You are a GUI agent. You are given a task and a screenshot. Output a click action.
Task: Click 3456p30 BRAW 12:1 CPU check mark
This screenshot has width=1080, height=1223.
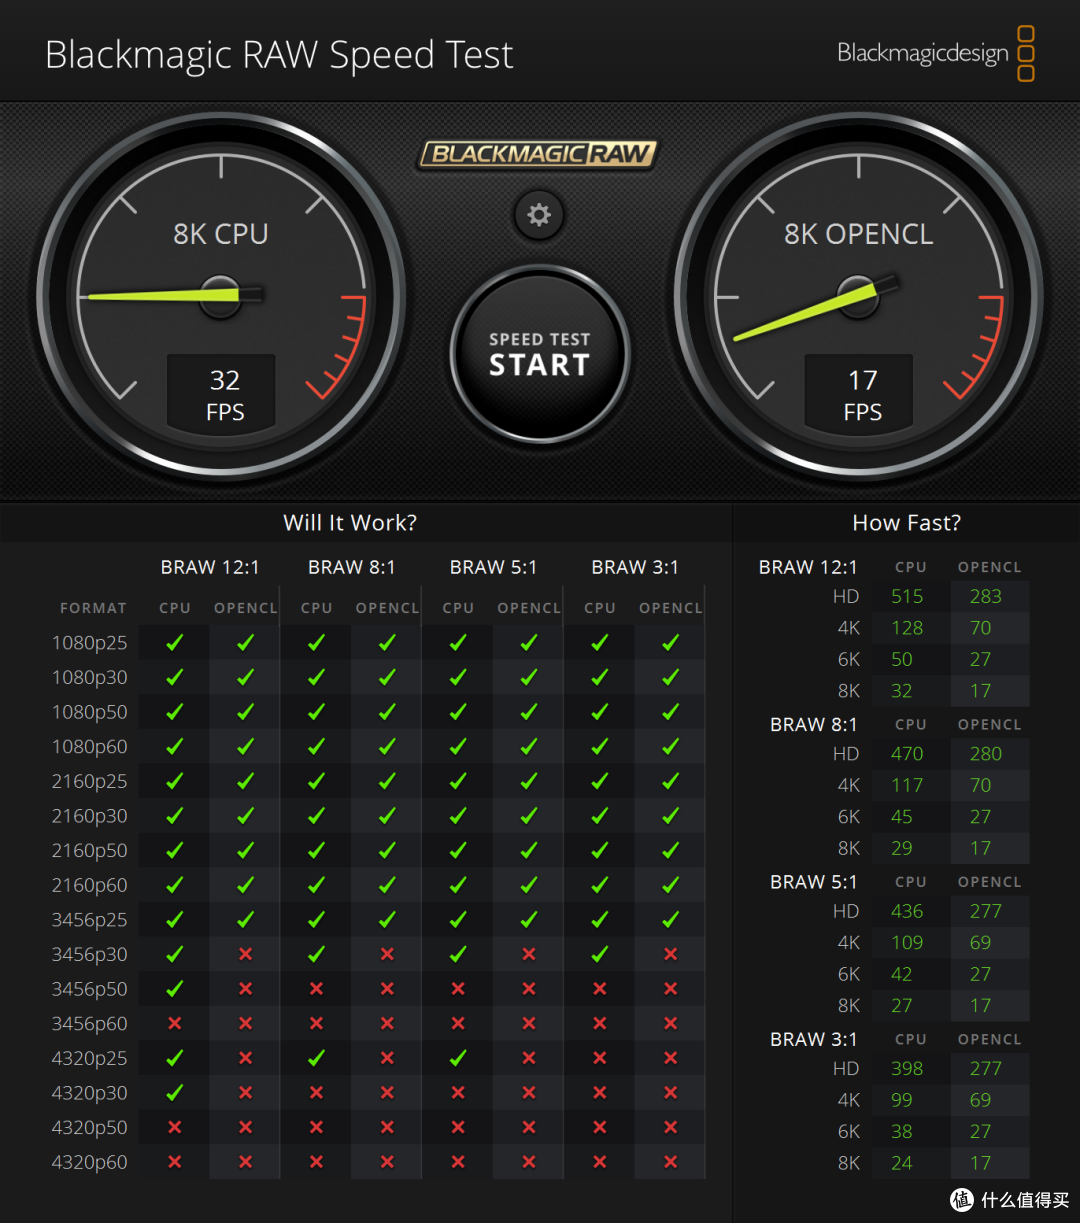(175, 954)
